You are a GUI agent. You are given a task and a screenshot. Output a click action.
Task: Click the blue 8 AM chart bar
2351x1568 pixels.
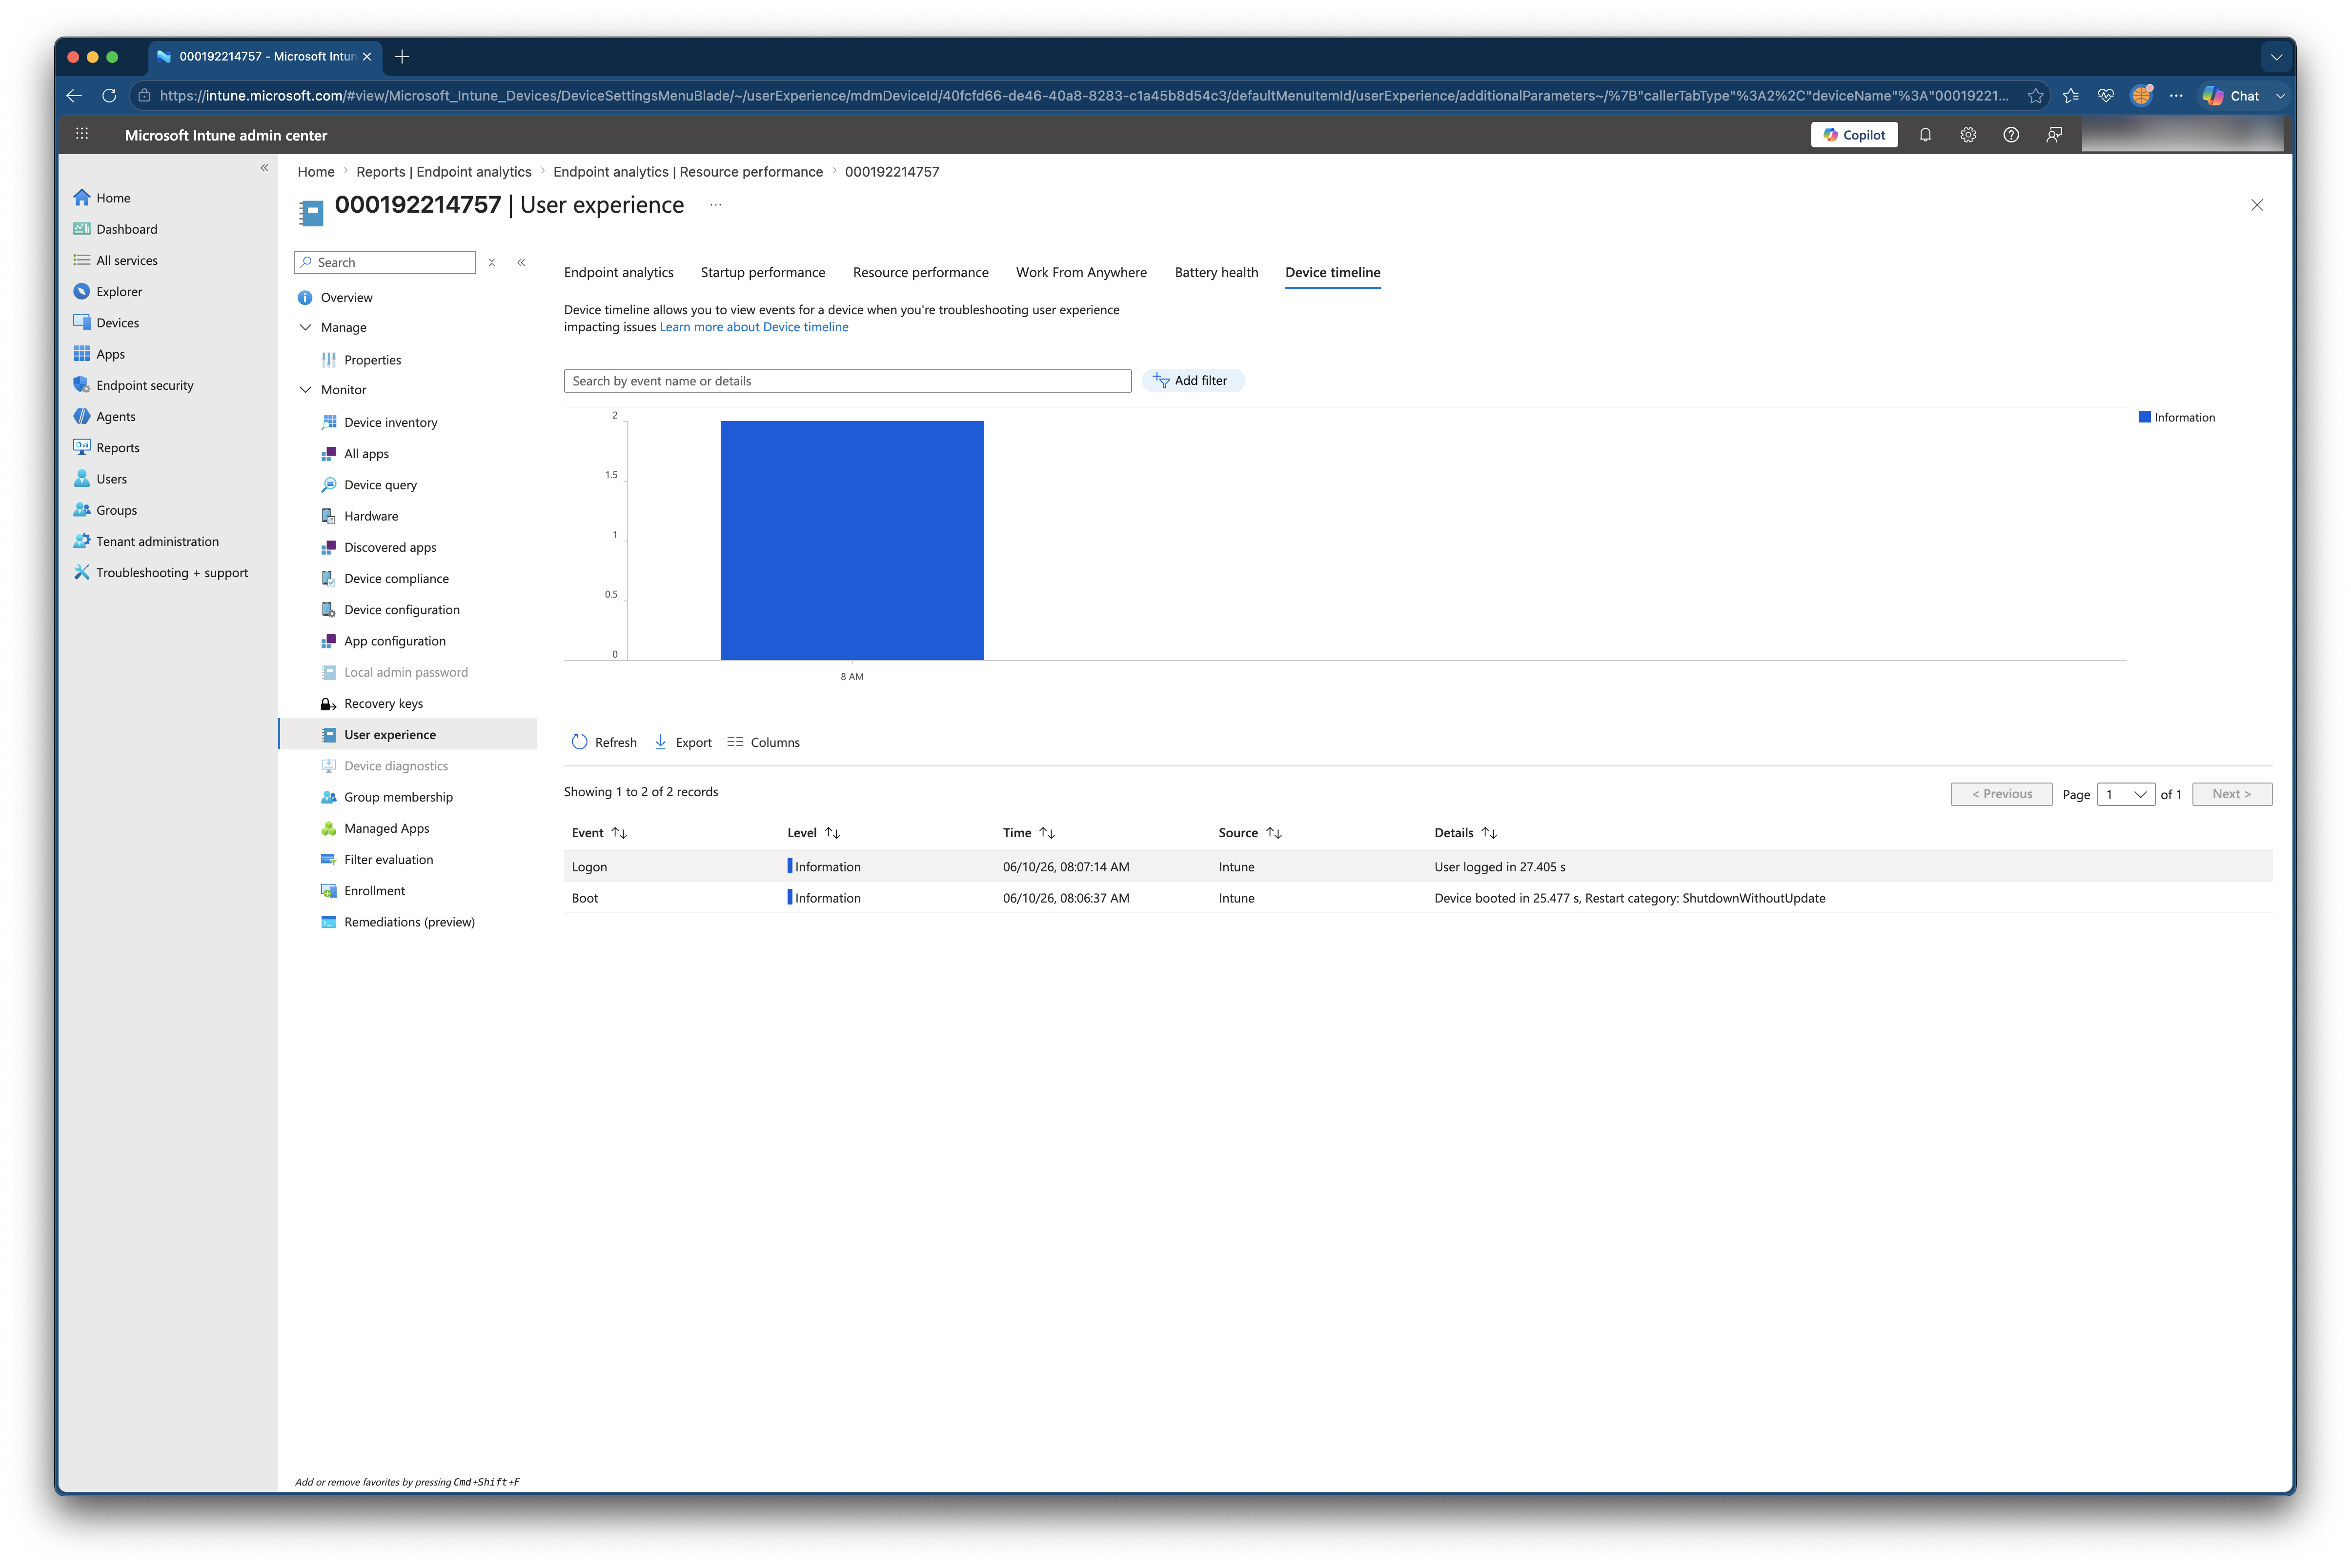point(852,540)
